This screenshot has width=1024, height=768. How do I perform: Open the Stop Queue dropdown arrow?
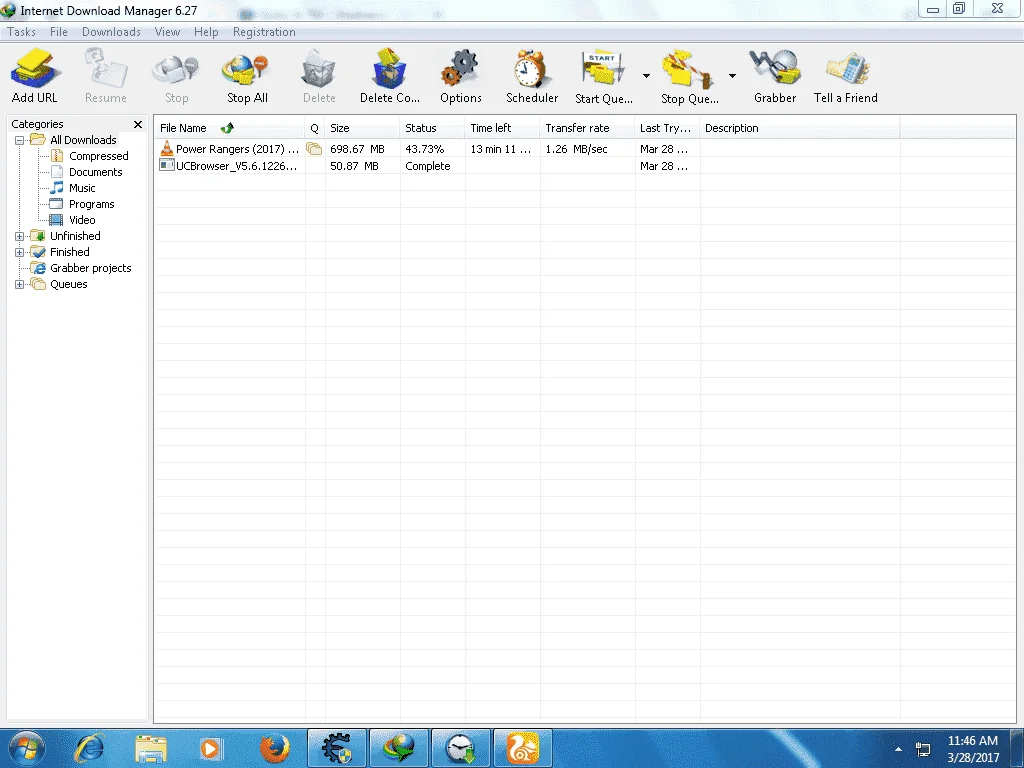tap(732, 76)
